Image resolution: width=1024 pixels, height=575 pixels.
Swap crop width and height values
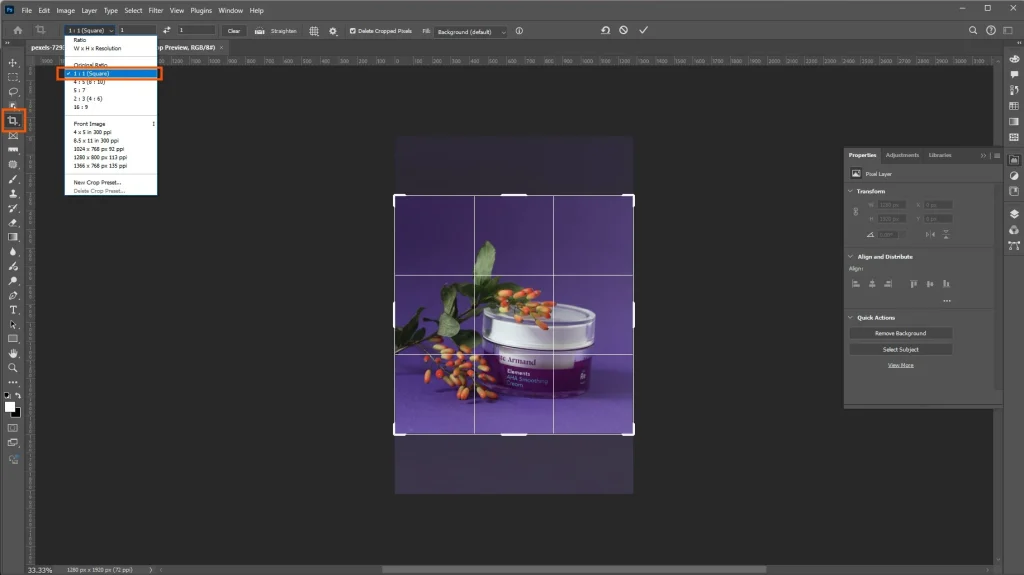tap(167, 30)
